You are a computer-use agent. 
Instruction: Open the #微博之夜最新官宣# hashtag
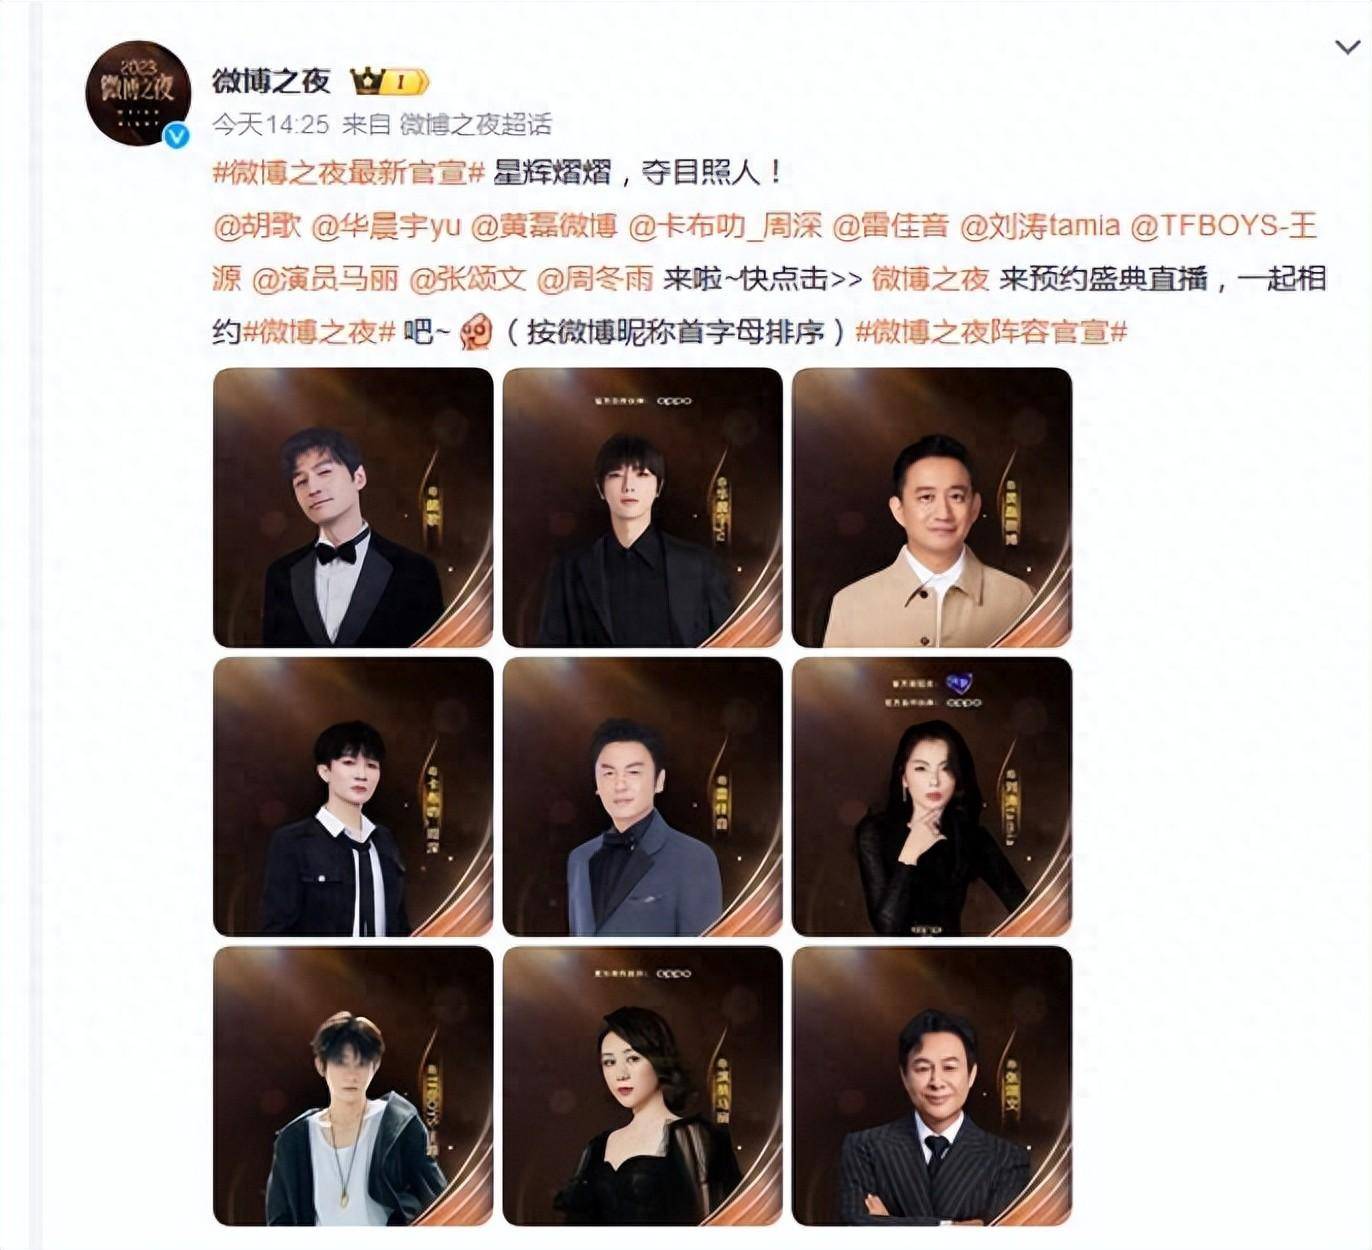pos(349,172)
